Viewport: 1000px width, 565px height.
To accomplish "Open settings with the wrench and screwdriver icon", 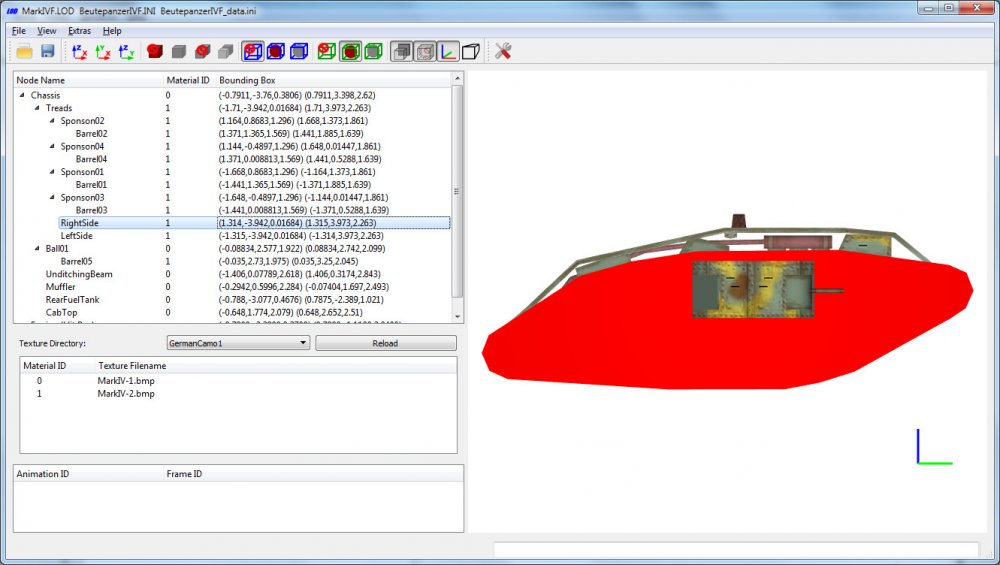I will (x=503, y=52).
